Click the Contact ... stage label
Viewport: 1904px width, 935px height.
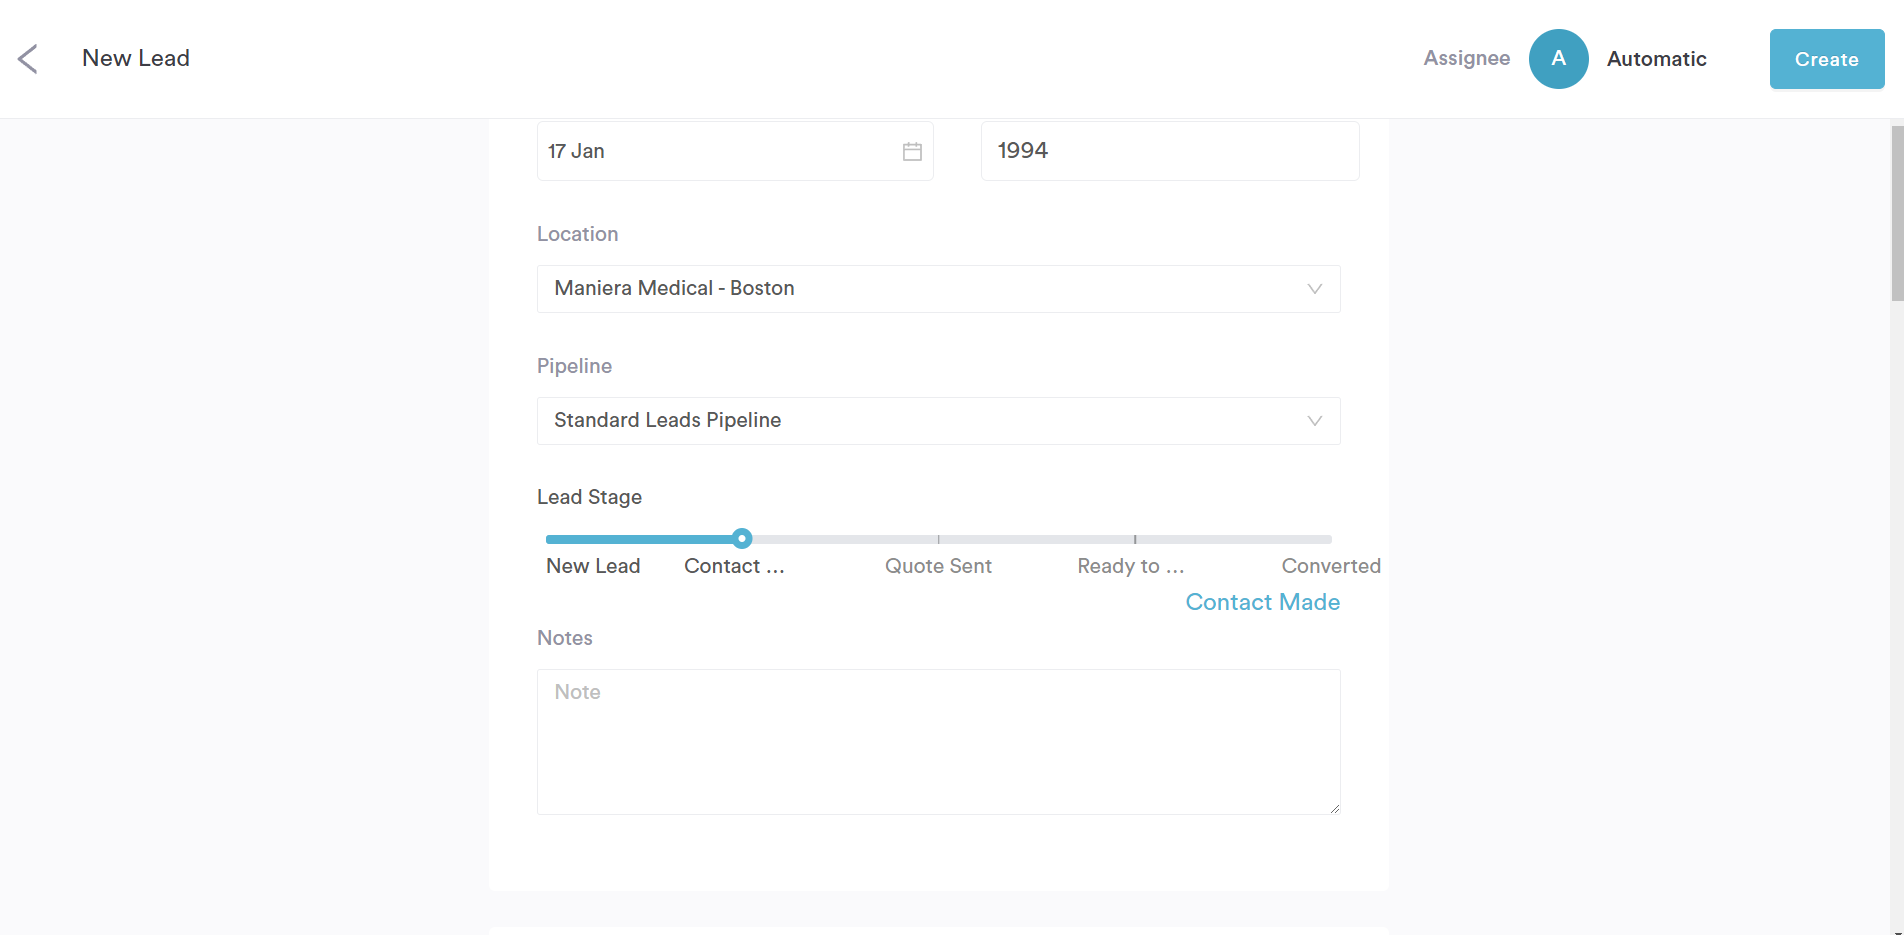[x=734, y=566]
